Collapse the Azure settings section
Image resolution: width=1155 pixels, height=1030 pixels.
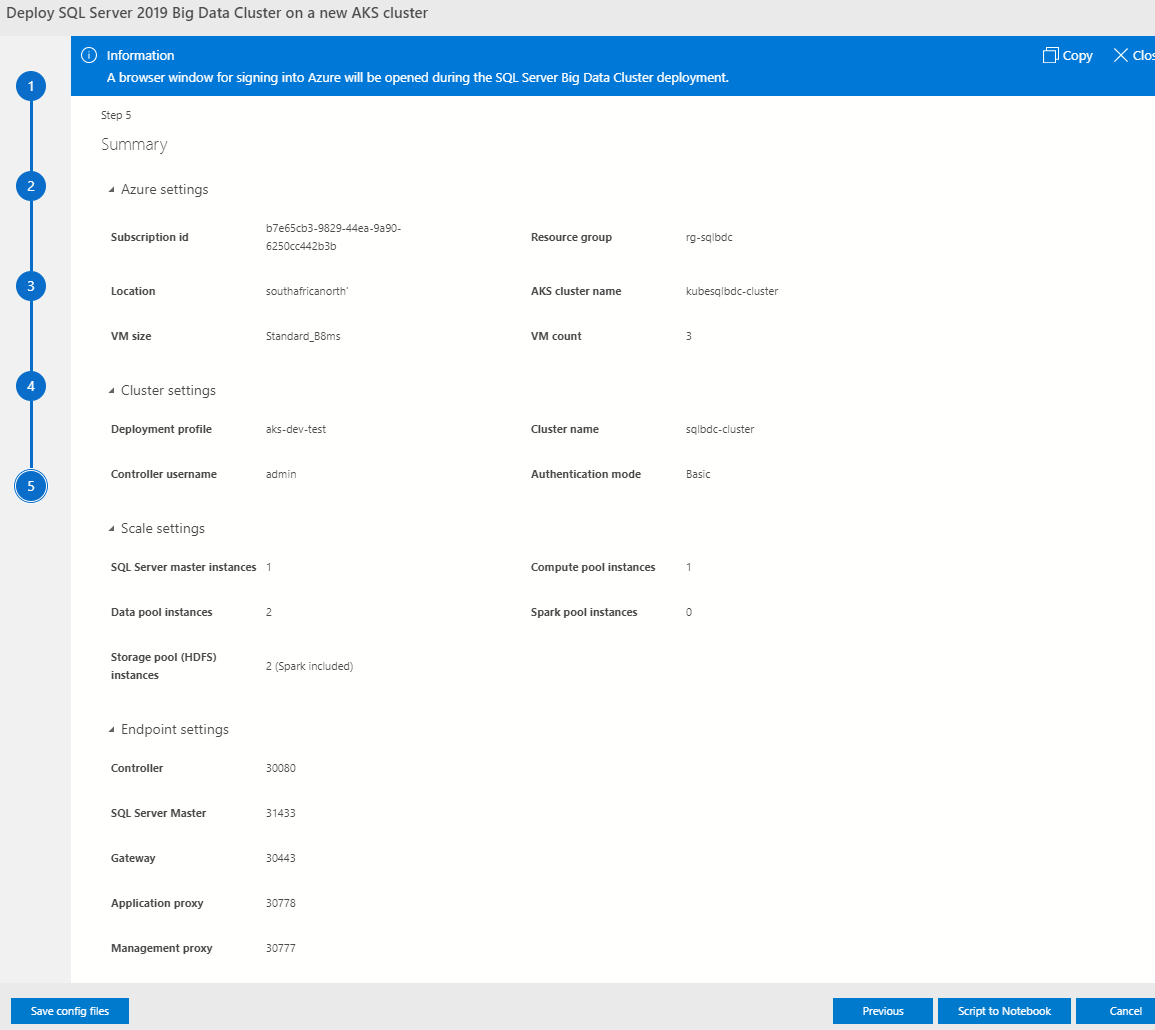[x=111, y=190]
